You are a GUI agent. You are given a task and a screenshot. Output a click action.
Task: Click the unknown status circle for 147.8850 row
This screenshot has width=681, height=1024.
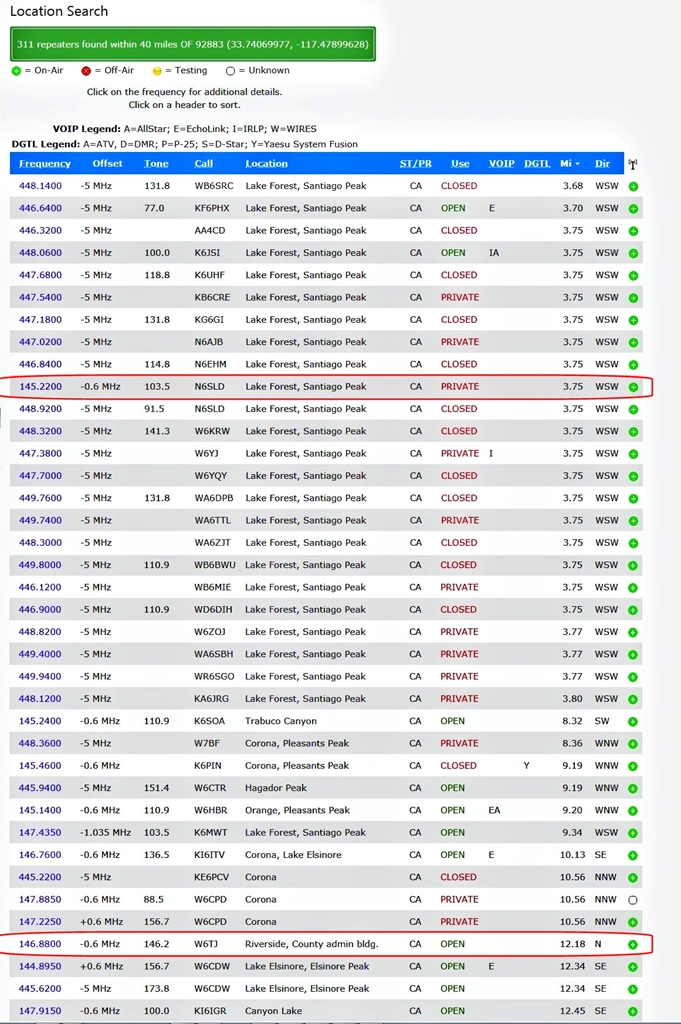(x=633, y=900)
